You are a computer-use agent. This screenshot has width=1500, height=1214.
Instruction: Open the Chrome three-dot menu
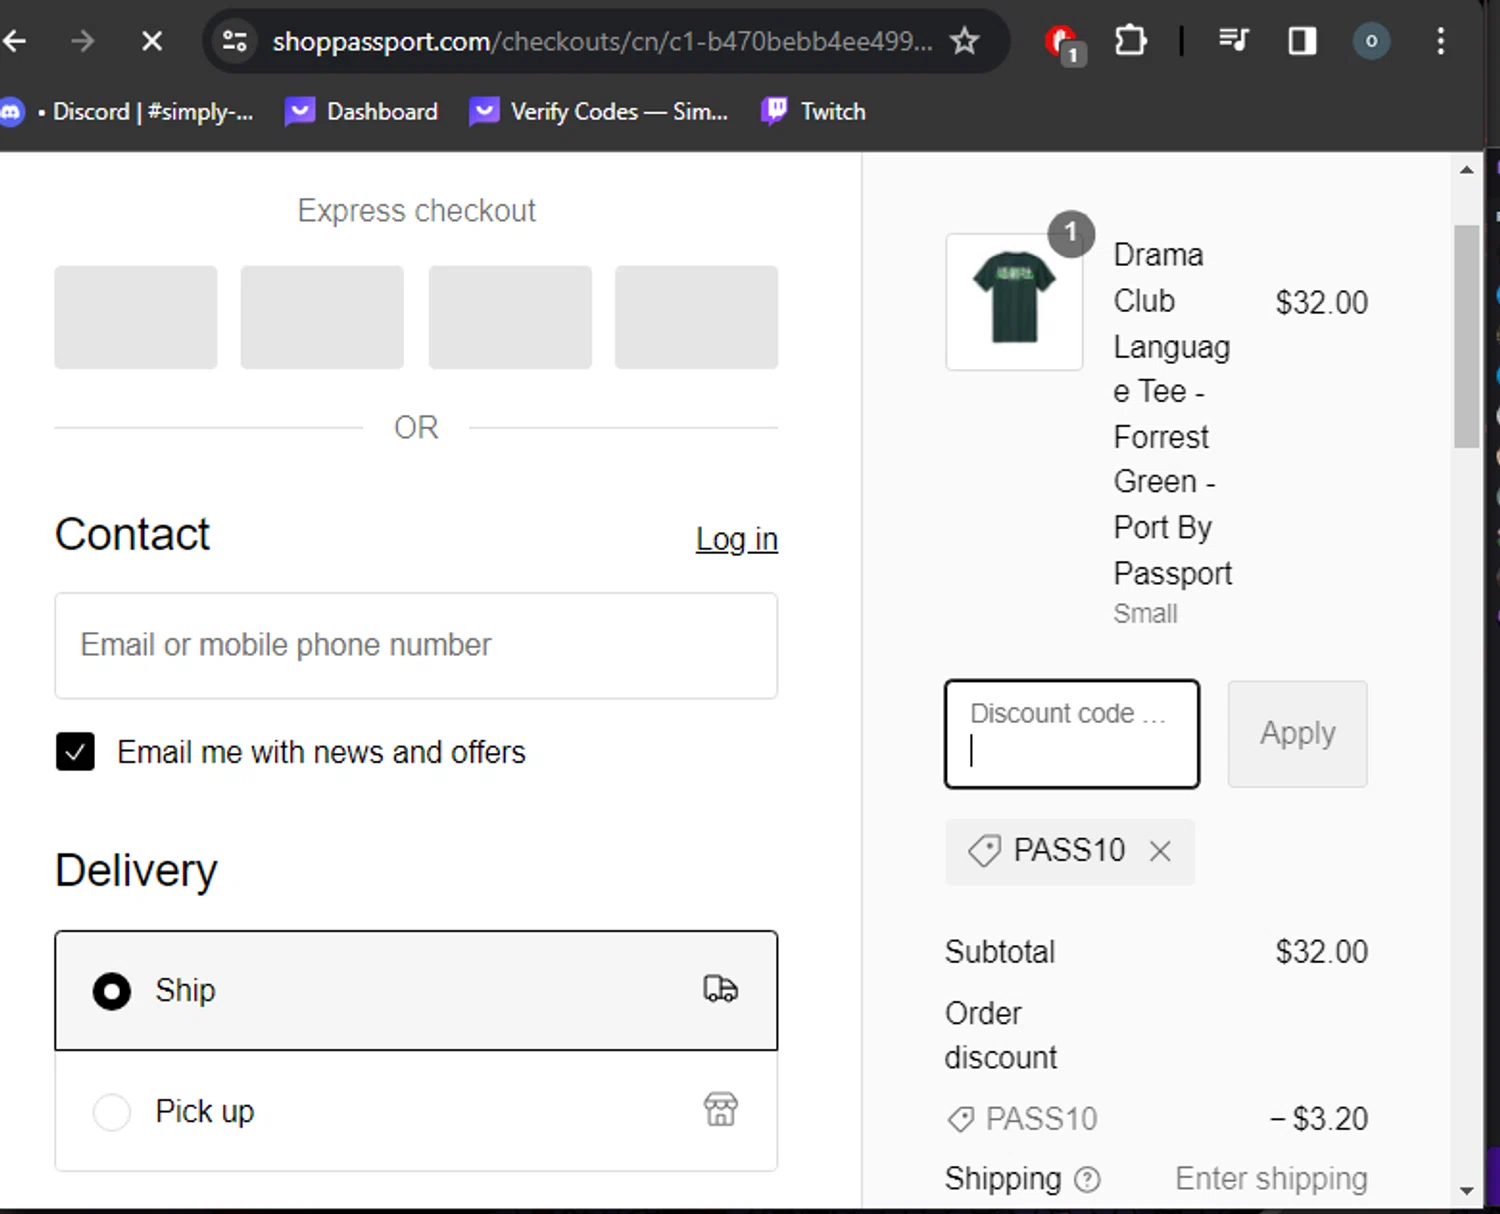point(1440,41)
